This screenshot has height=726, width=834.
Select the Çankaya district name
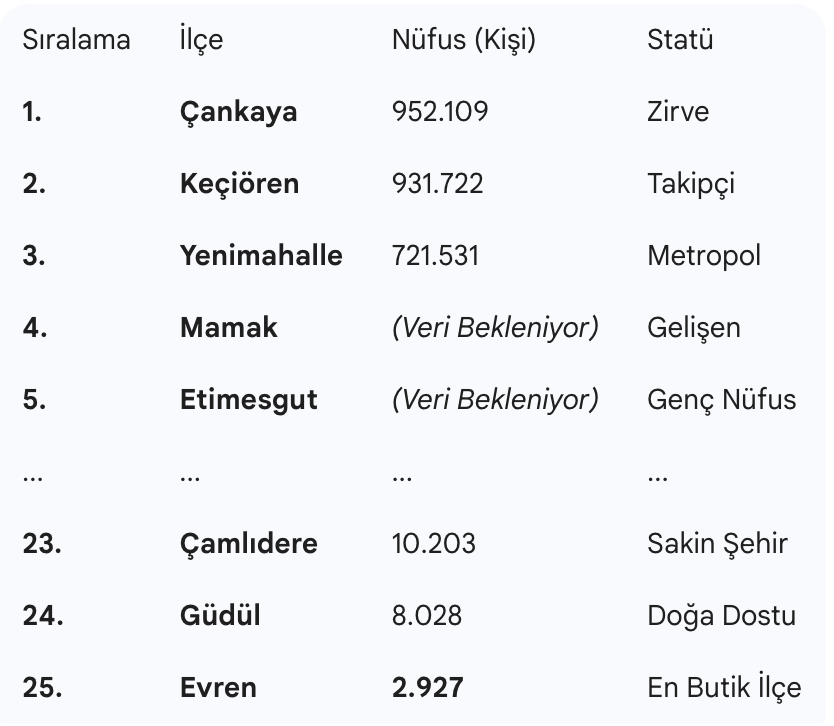coord(238,112)
